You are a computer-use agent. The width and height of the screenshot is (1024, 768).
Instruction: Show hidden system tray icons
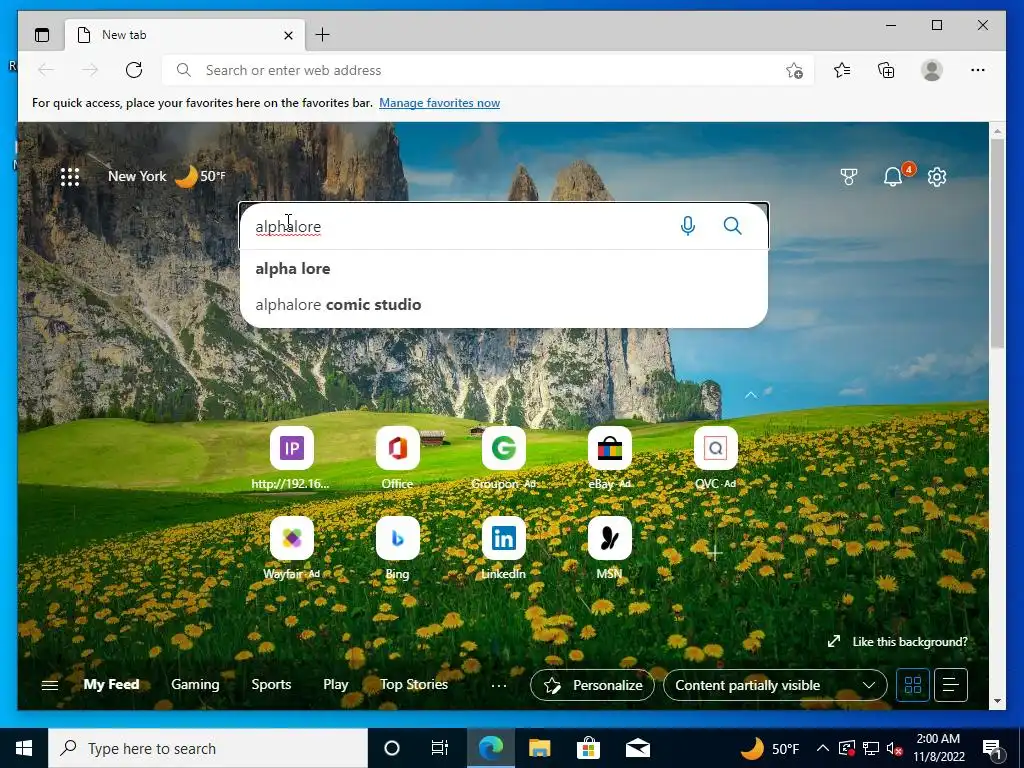(823, 748)
